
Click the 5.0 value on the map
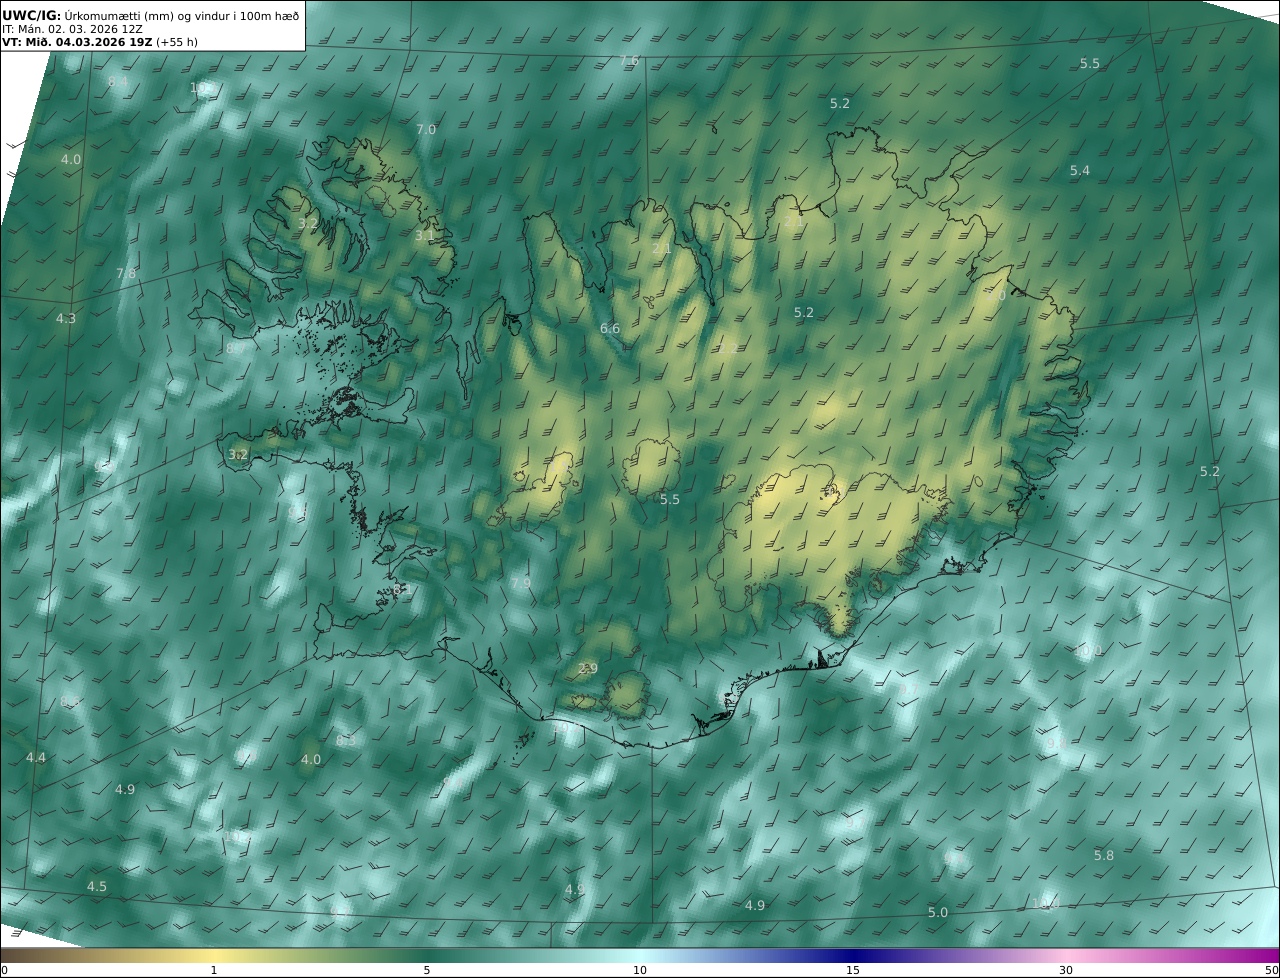pyautogui.click(x=938, y=913)
